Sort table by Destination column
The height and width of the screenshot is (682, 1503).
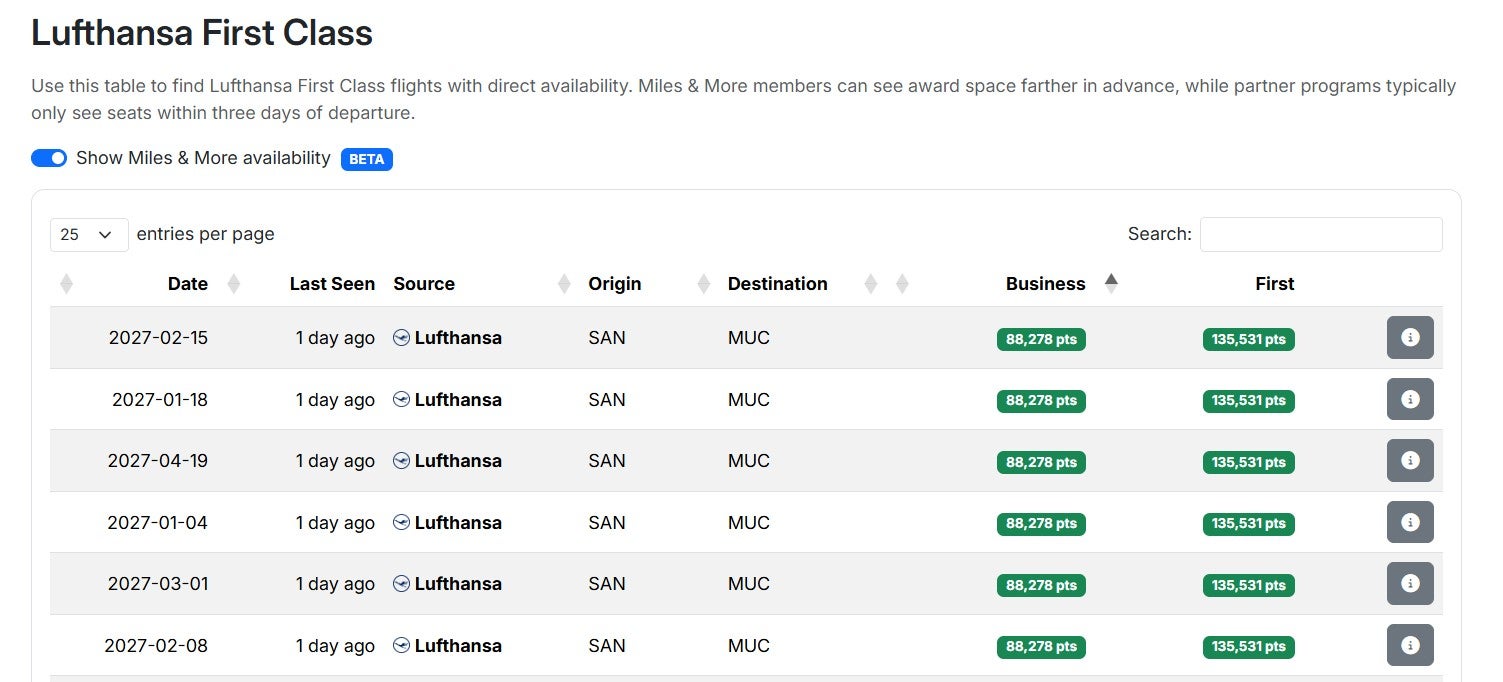point(777,284)
